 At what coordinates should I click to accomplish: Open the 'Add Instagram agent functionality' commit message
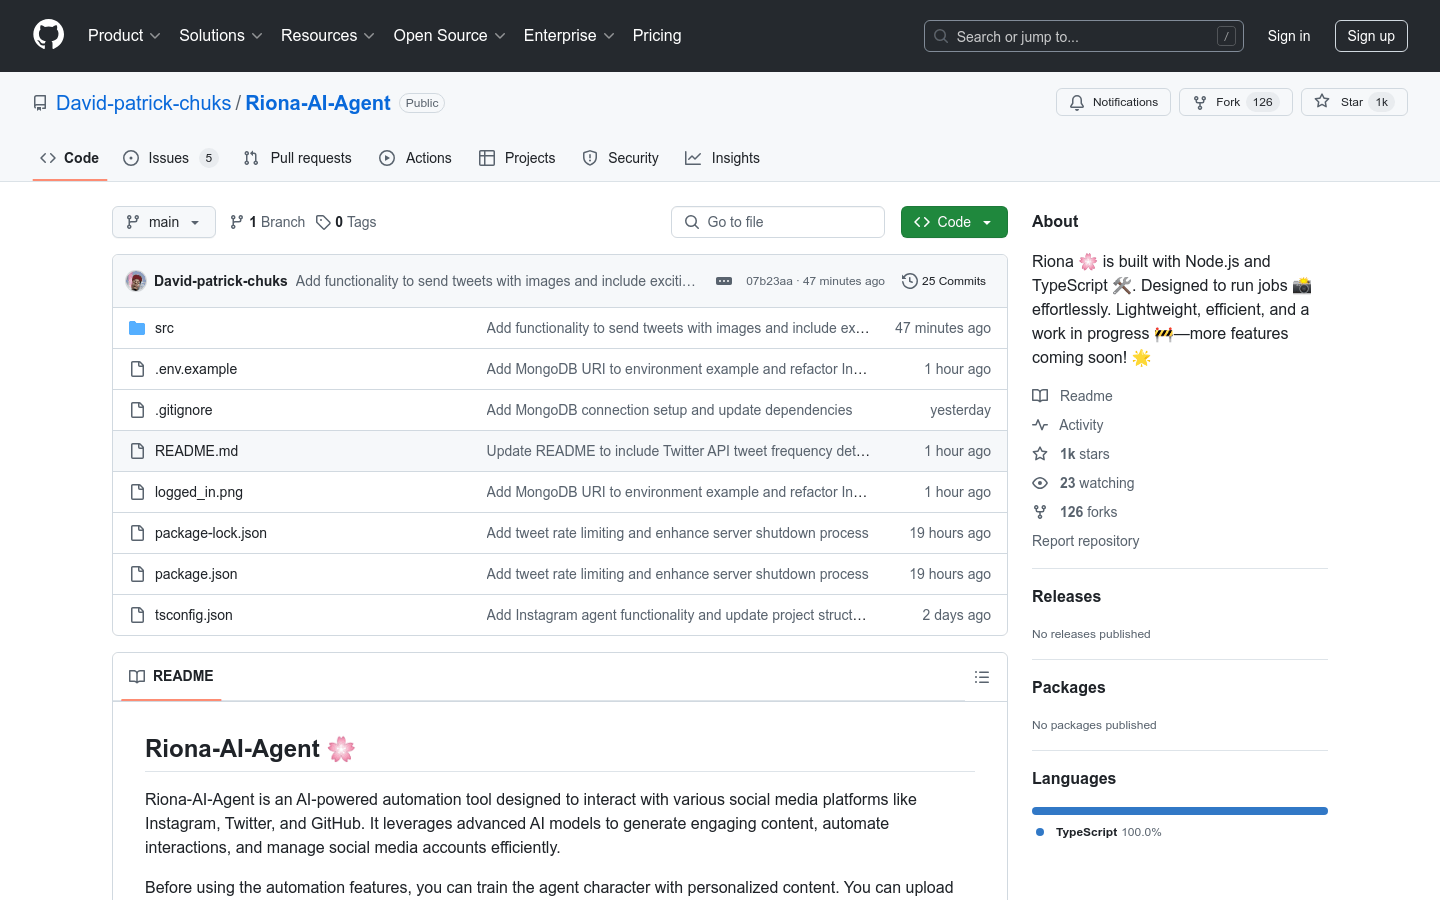677,615
